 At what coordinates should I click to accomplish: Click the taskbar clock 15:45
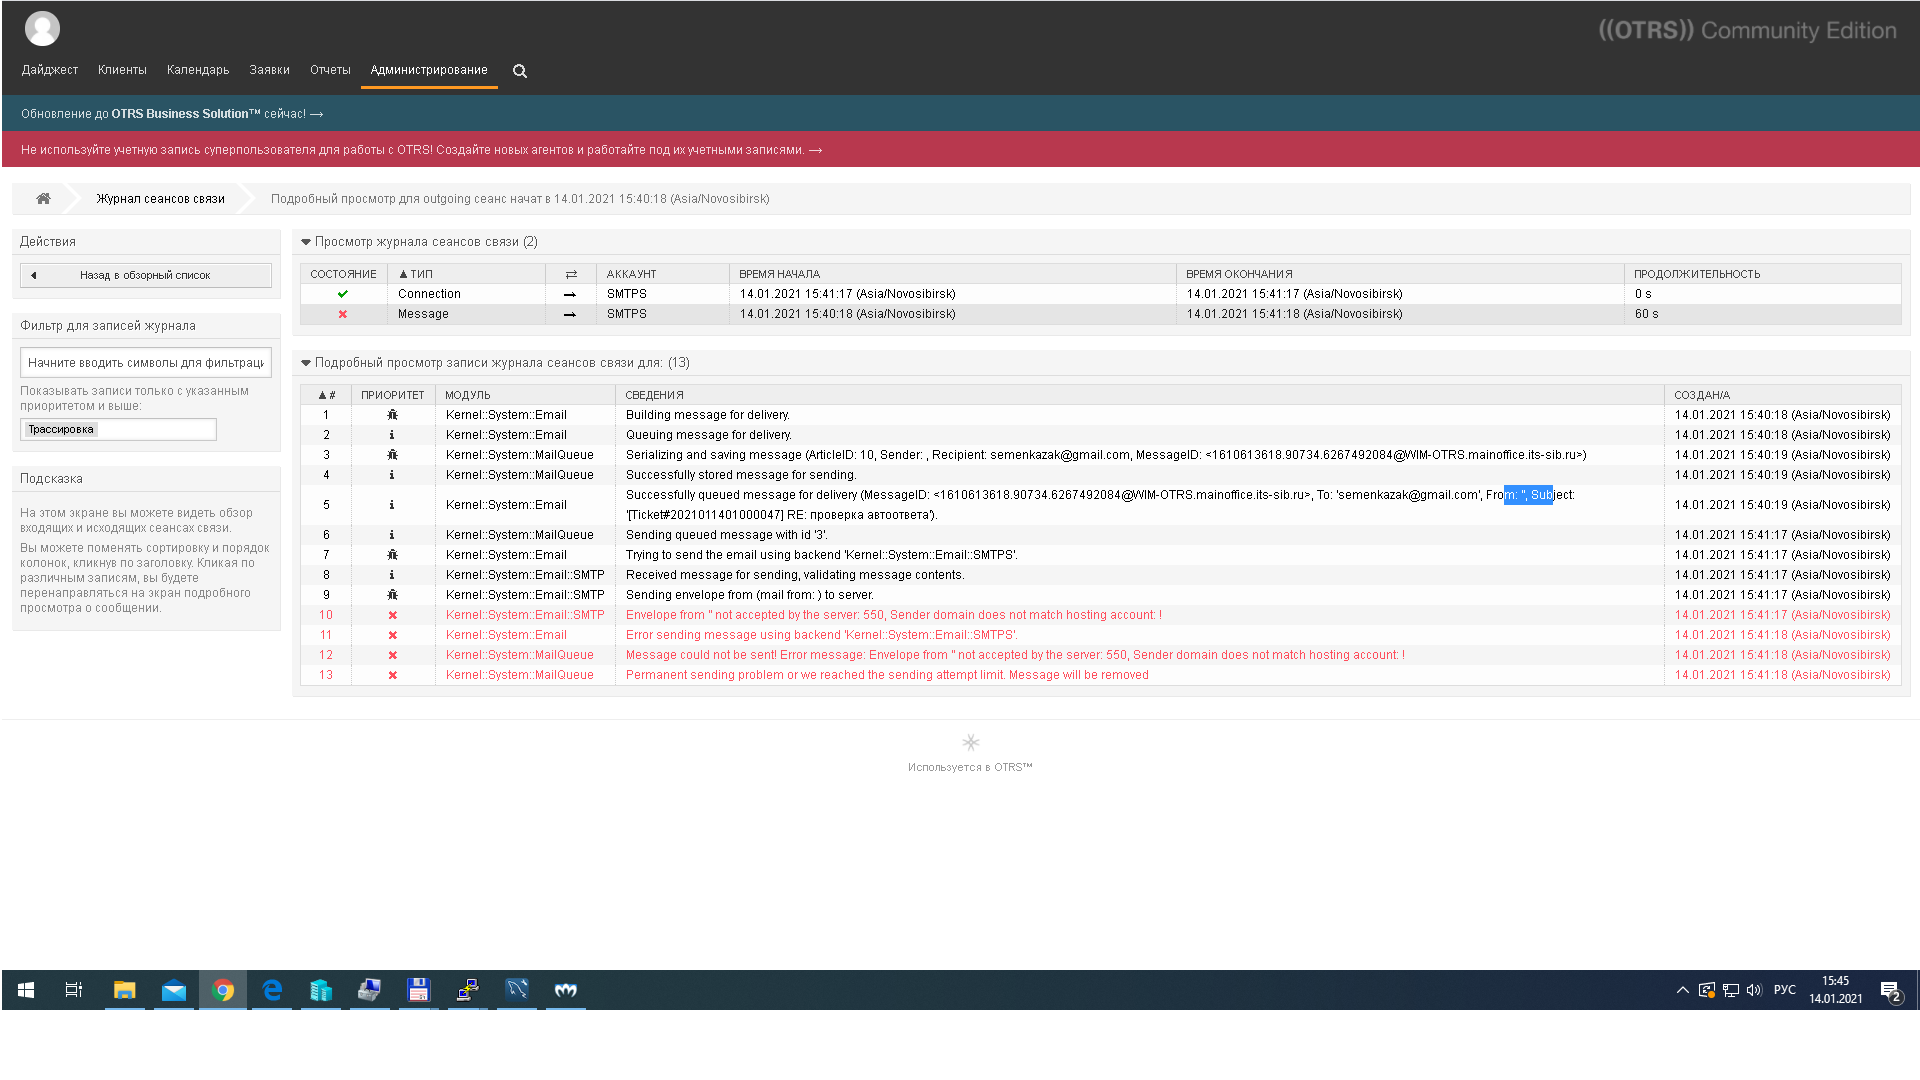click(x=1835, y=990)
